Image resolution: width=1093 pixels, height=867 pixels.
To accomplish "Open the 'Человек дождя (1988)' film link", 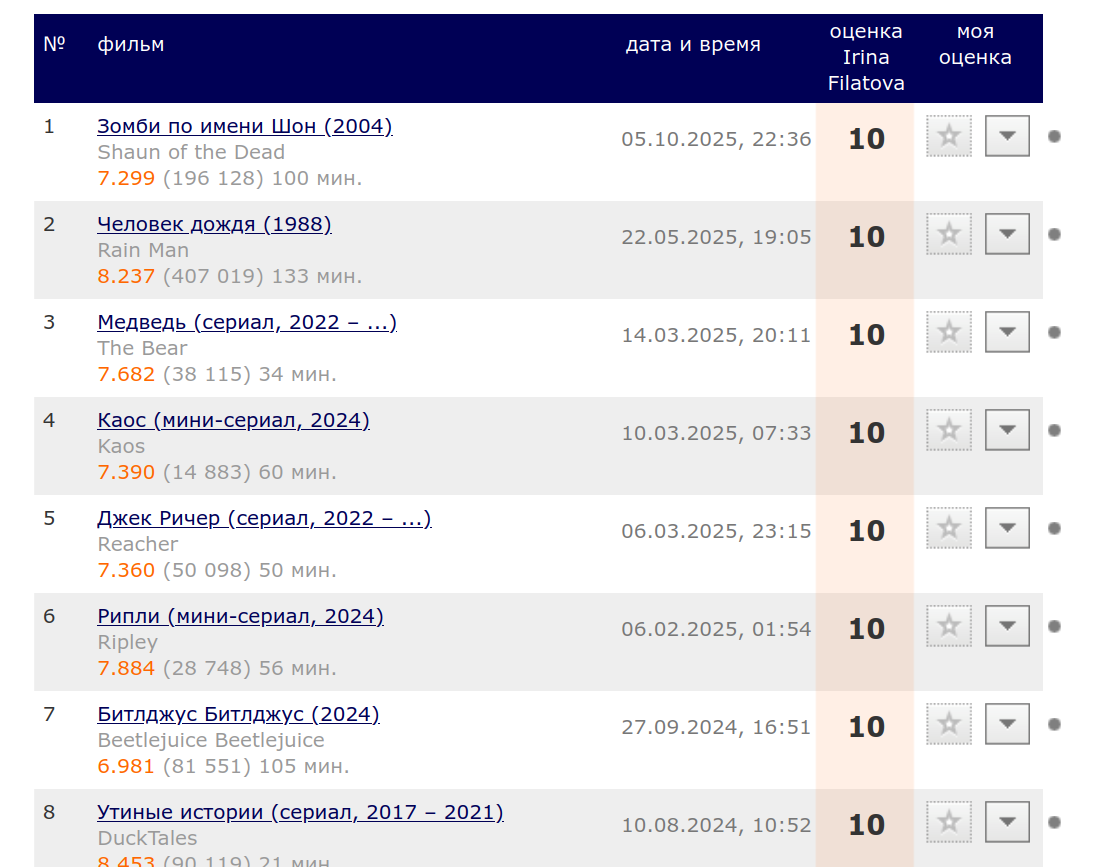I will (x=214, y=224).
